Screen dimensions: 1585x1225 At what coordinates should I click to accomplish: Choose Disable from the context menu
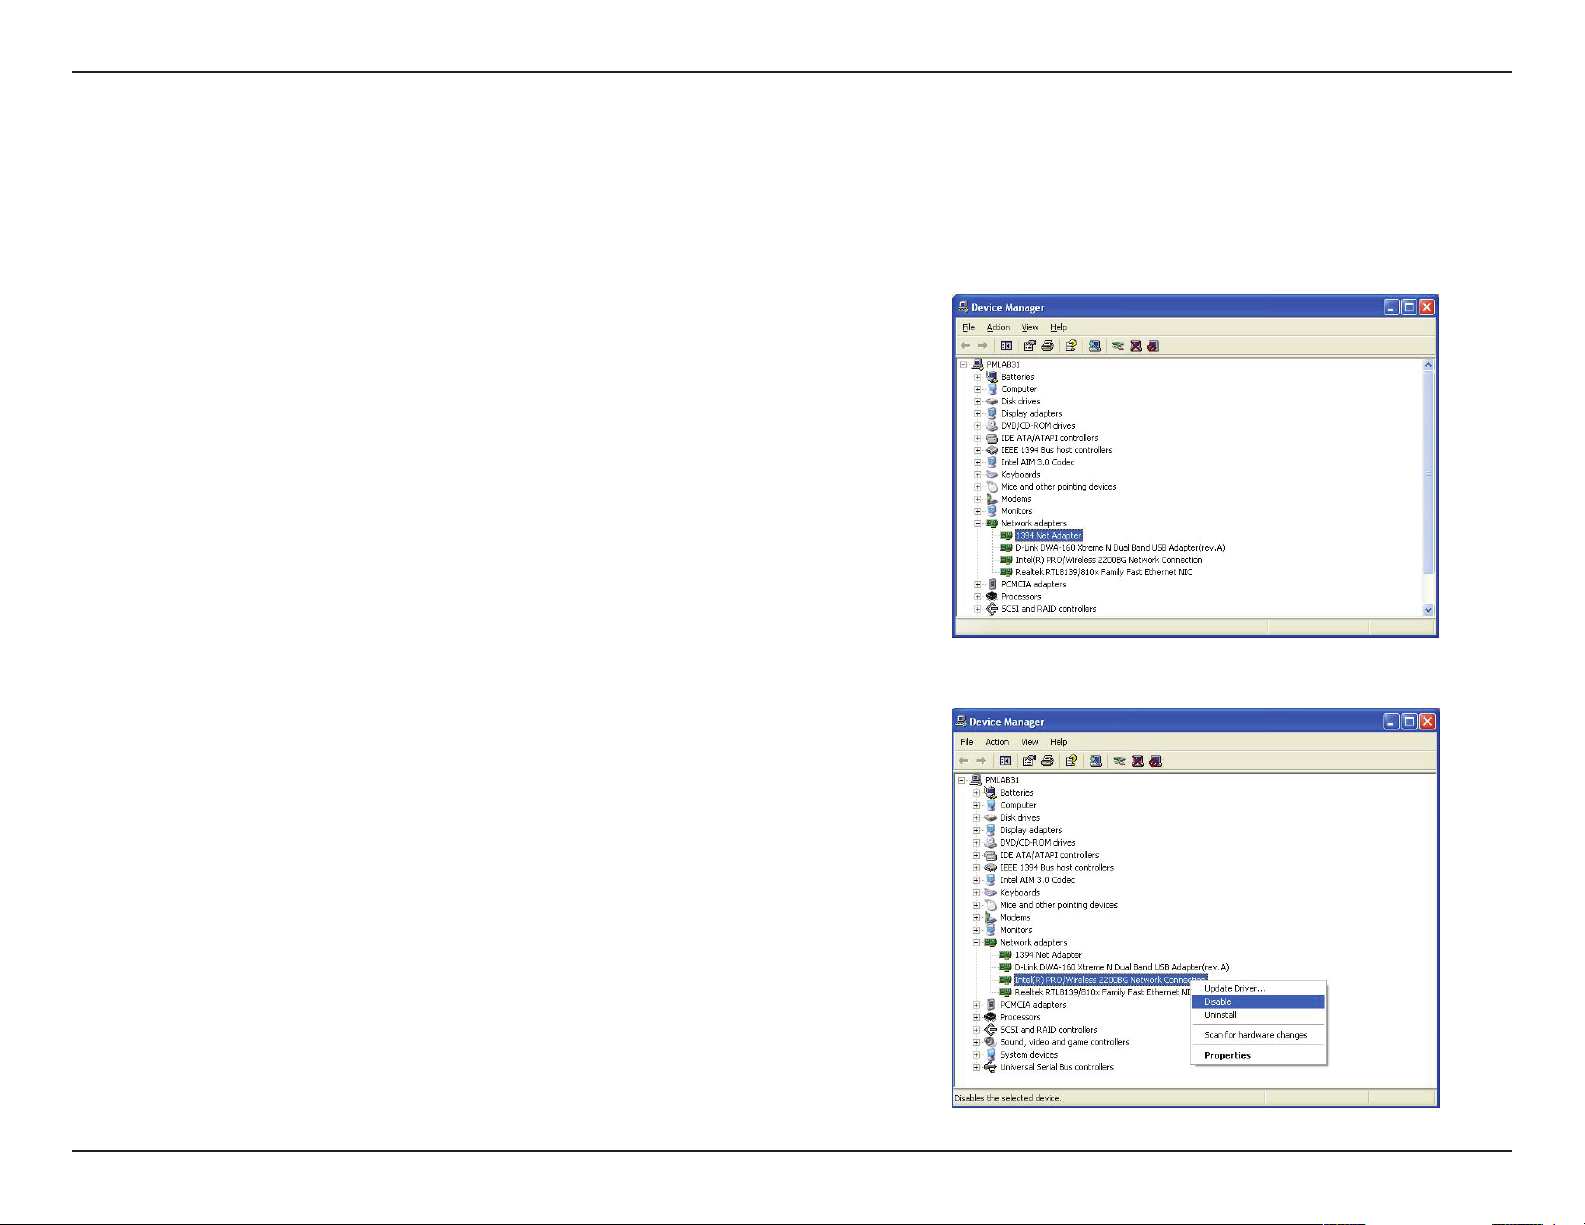(1218, 1002)
